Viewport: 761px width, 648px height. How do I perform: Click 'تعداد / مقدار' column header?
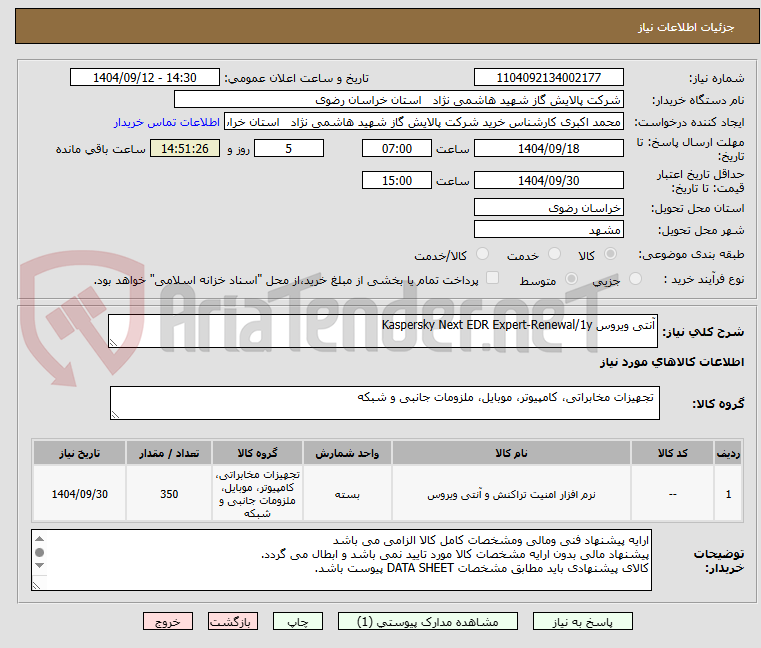(x=169, y=453)
